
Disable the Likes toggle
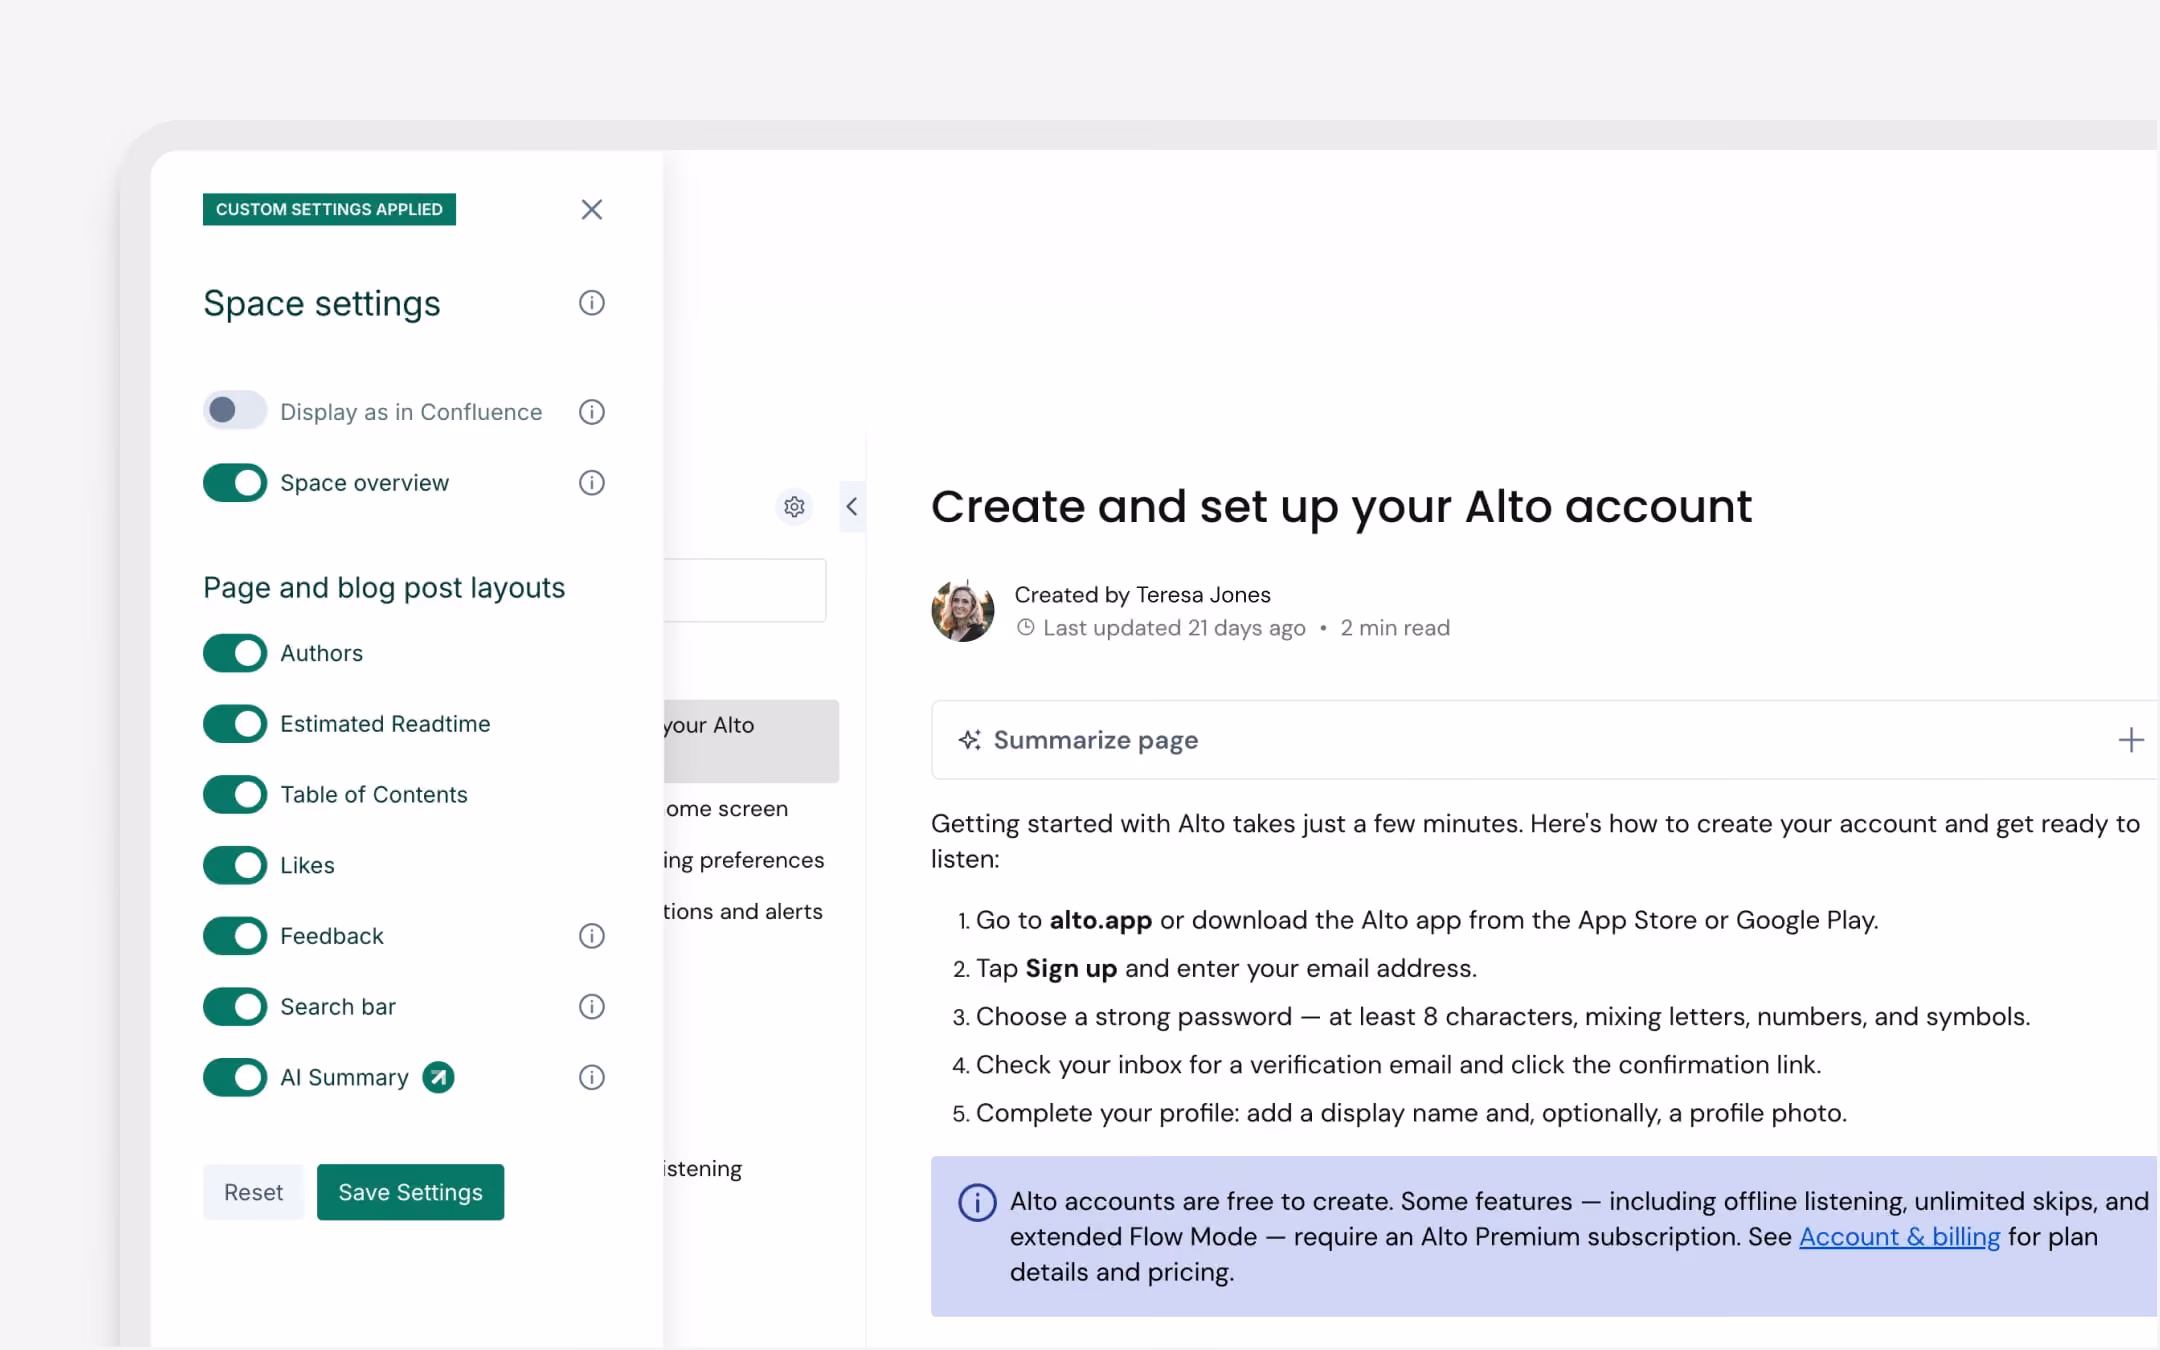coord(235,865)
